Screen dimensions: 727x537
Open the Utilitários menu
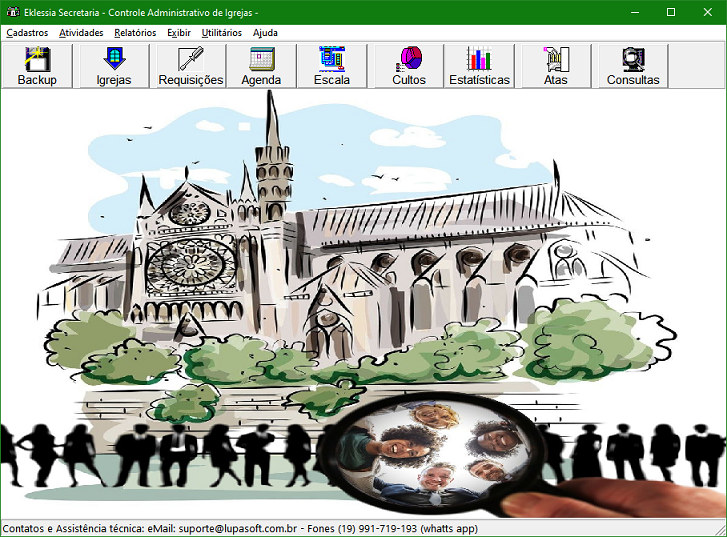(x=222, y=33)
